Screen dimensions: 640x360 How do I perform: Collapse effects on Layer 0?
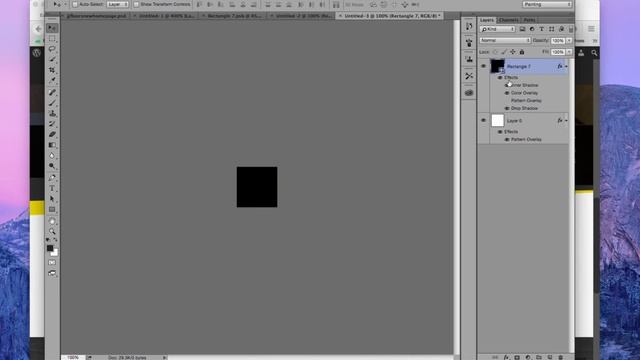(x=566, y=121)
